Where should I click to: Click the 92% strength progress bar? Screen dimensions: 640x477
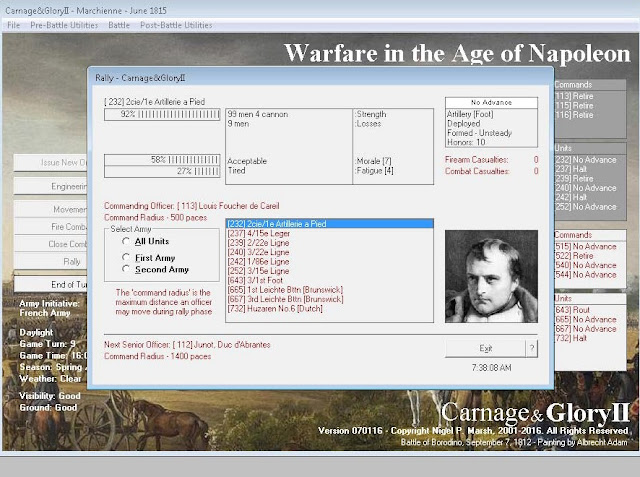tap(162, 114)
